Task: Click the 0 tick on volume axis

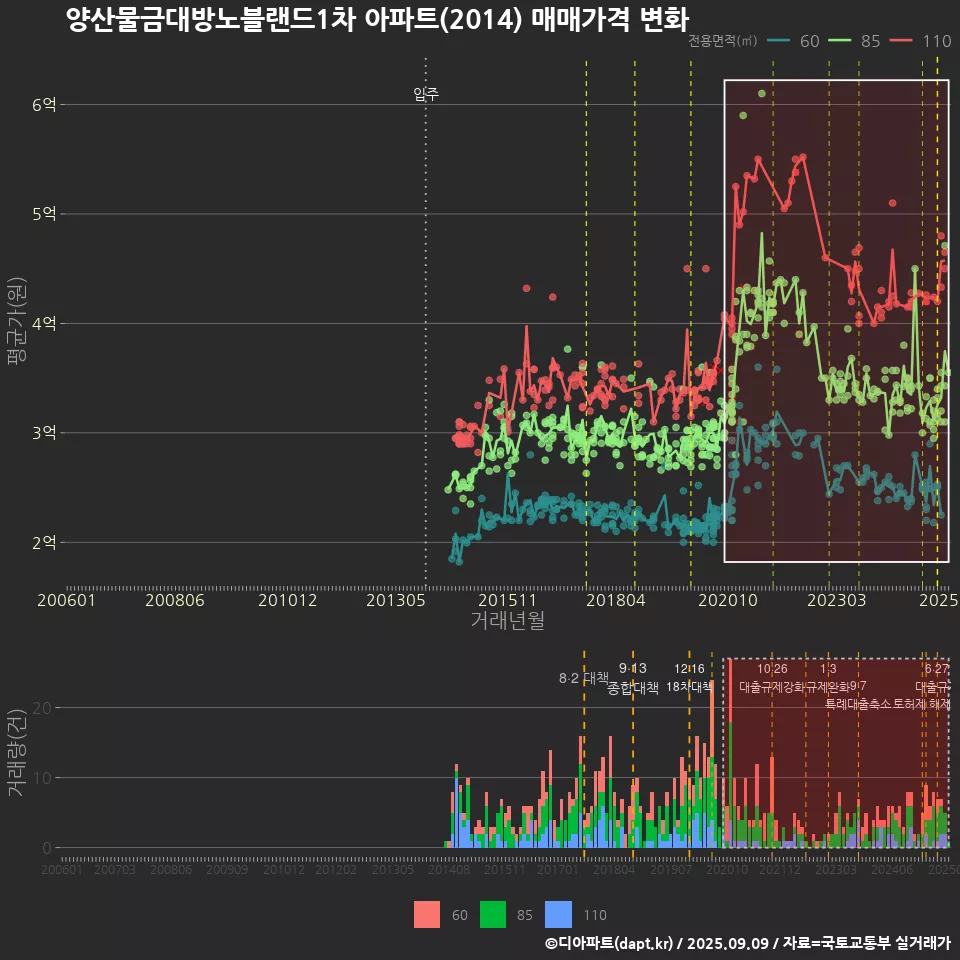Action: click(x=47, y=849)
